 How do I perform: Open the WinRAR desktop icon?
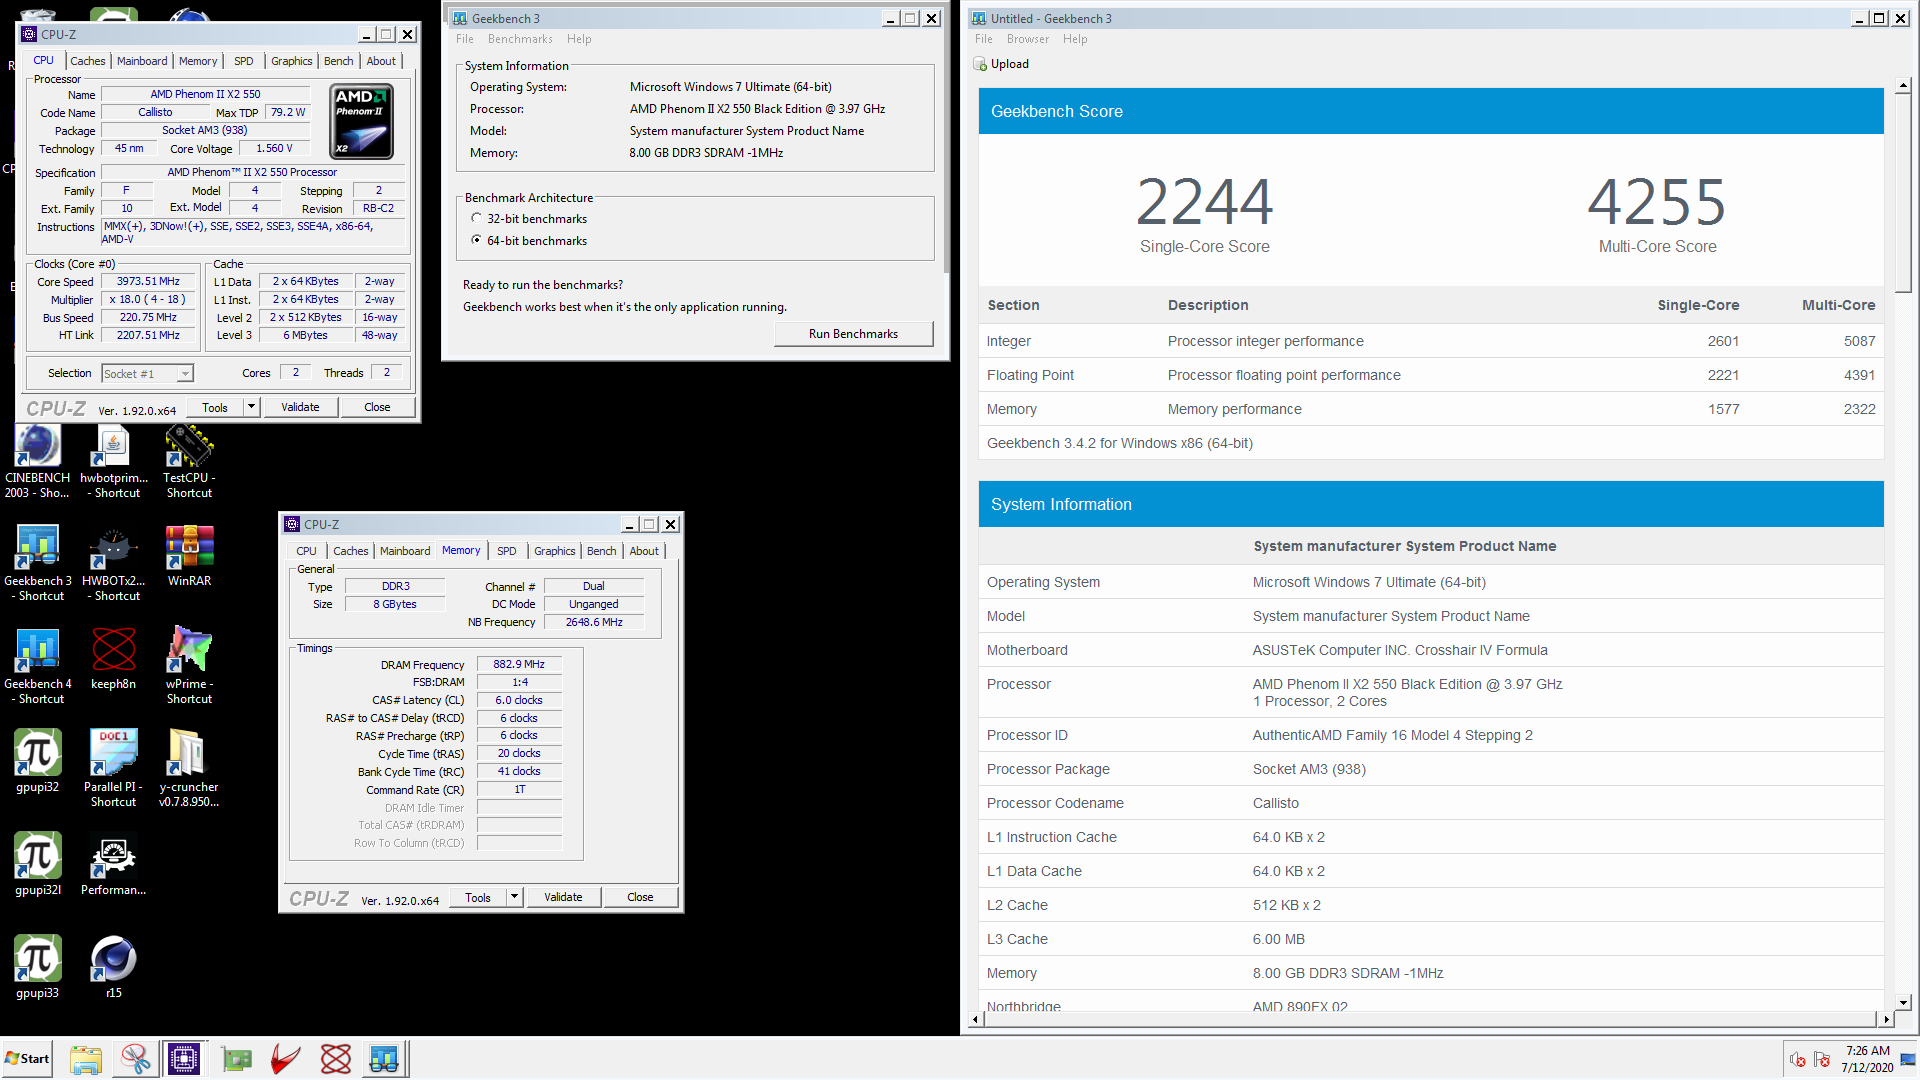(189, 557)
